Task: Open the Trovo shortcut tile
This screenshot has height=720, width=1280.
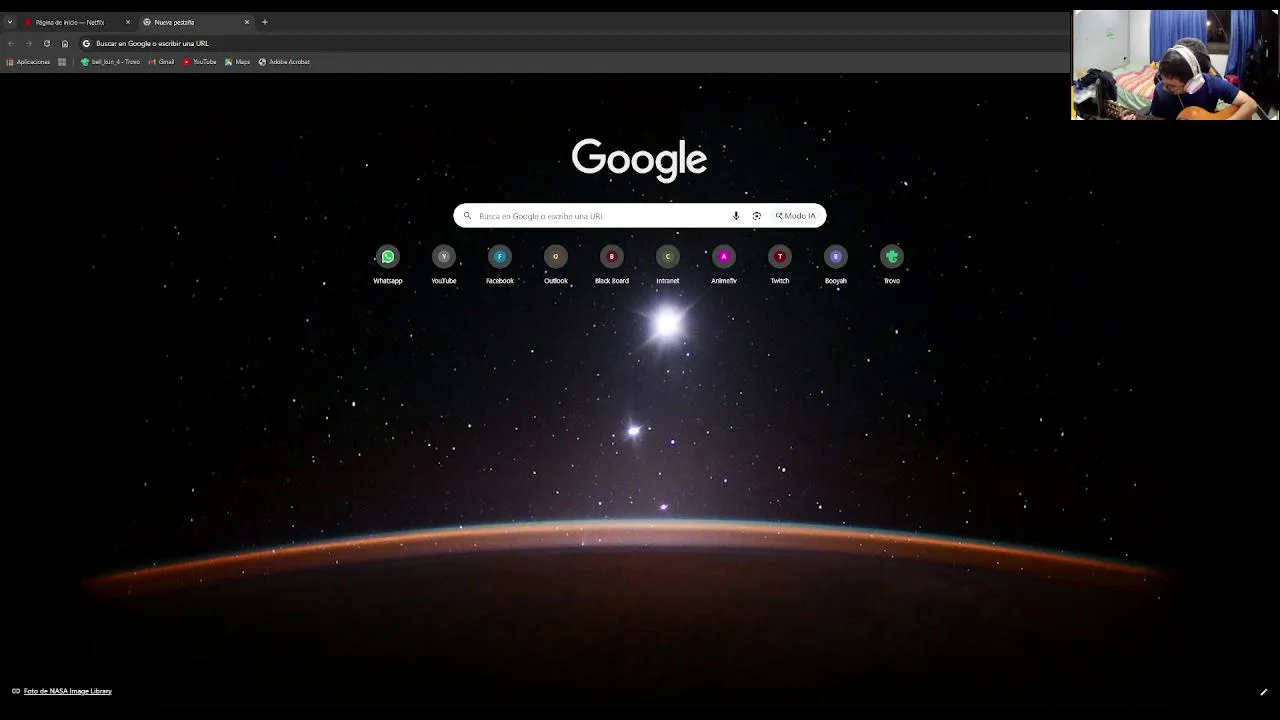Action: pos(892,265)
